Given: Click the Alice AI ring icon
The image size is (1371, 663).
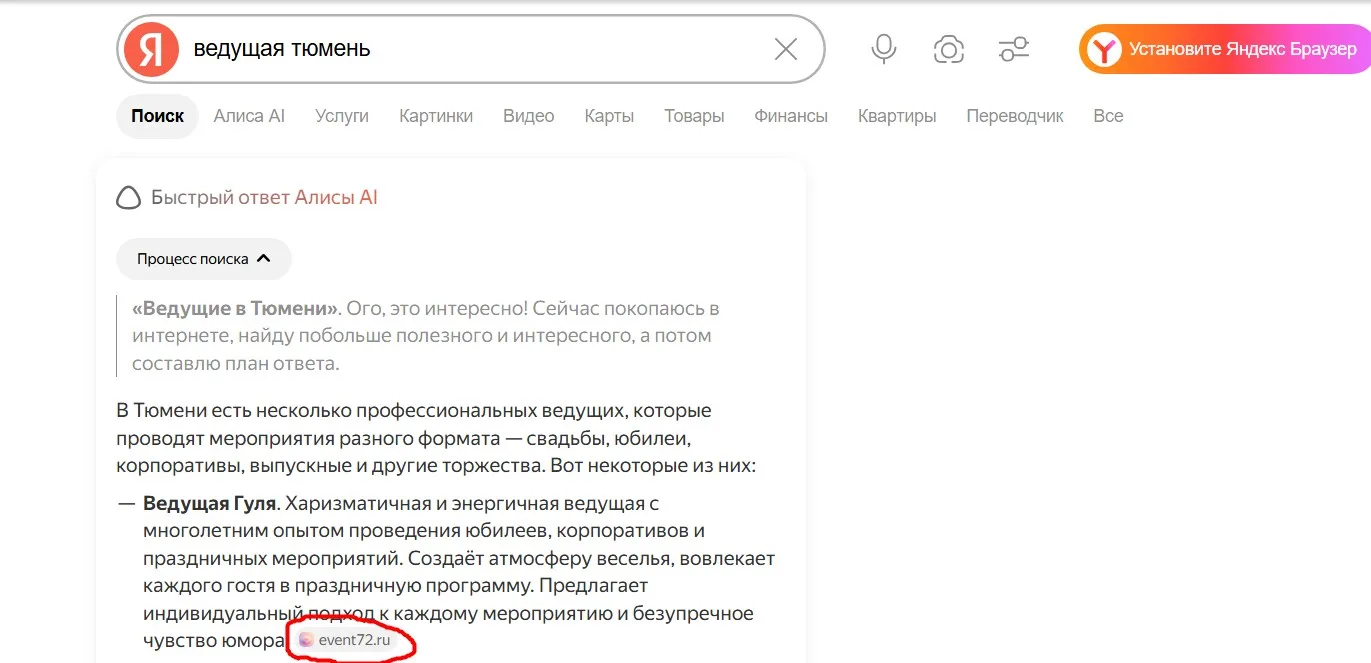Looking at the screenshot, I should [x=128, y=198].
